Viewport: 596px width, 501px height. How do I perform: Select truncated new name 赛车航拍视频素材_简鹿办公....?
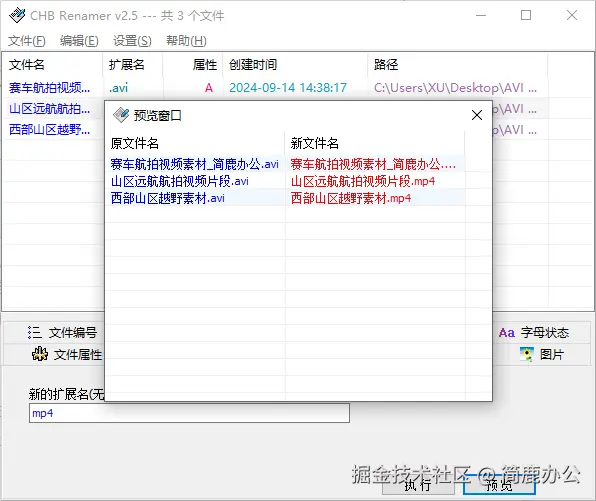click(373, 164)
